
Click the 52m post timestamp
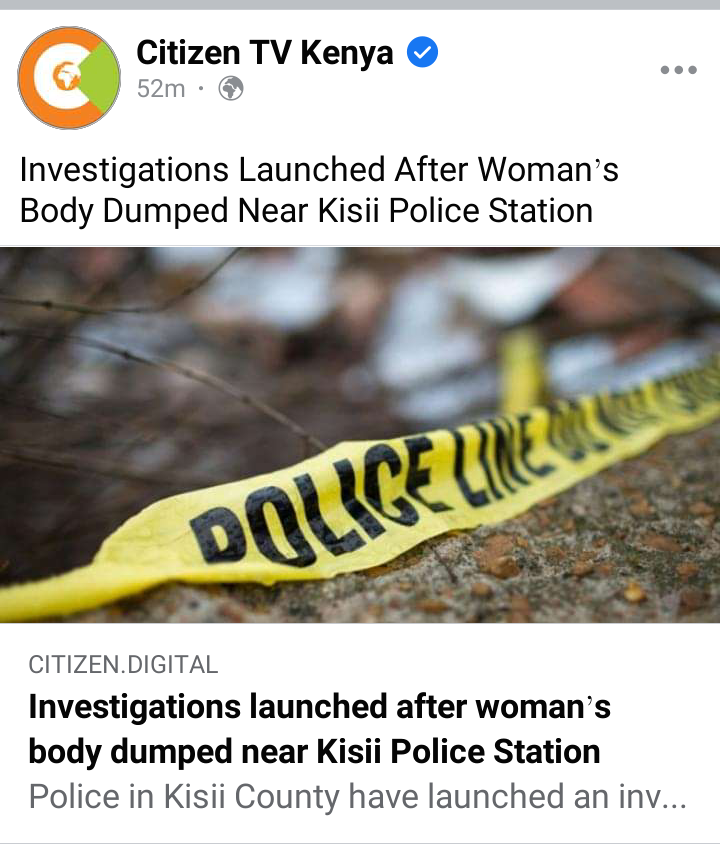click(161, 88)
